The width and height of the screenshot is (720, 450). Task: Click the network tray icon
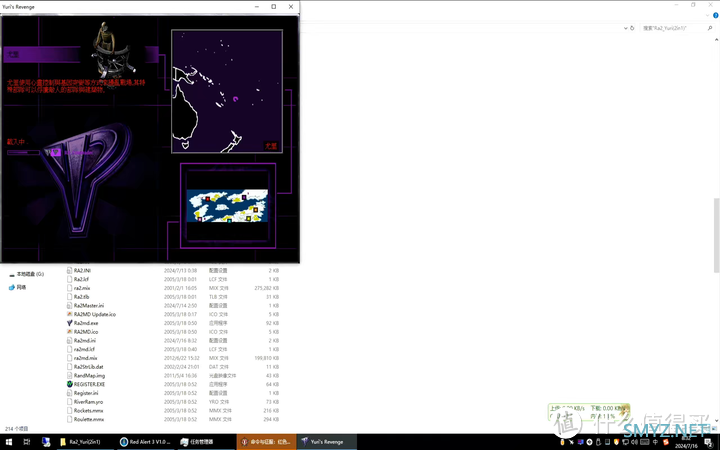tap(625, 442)
